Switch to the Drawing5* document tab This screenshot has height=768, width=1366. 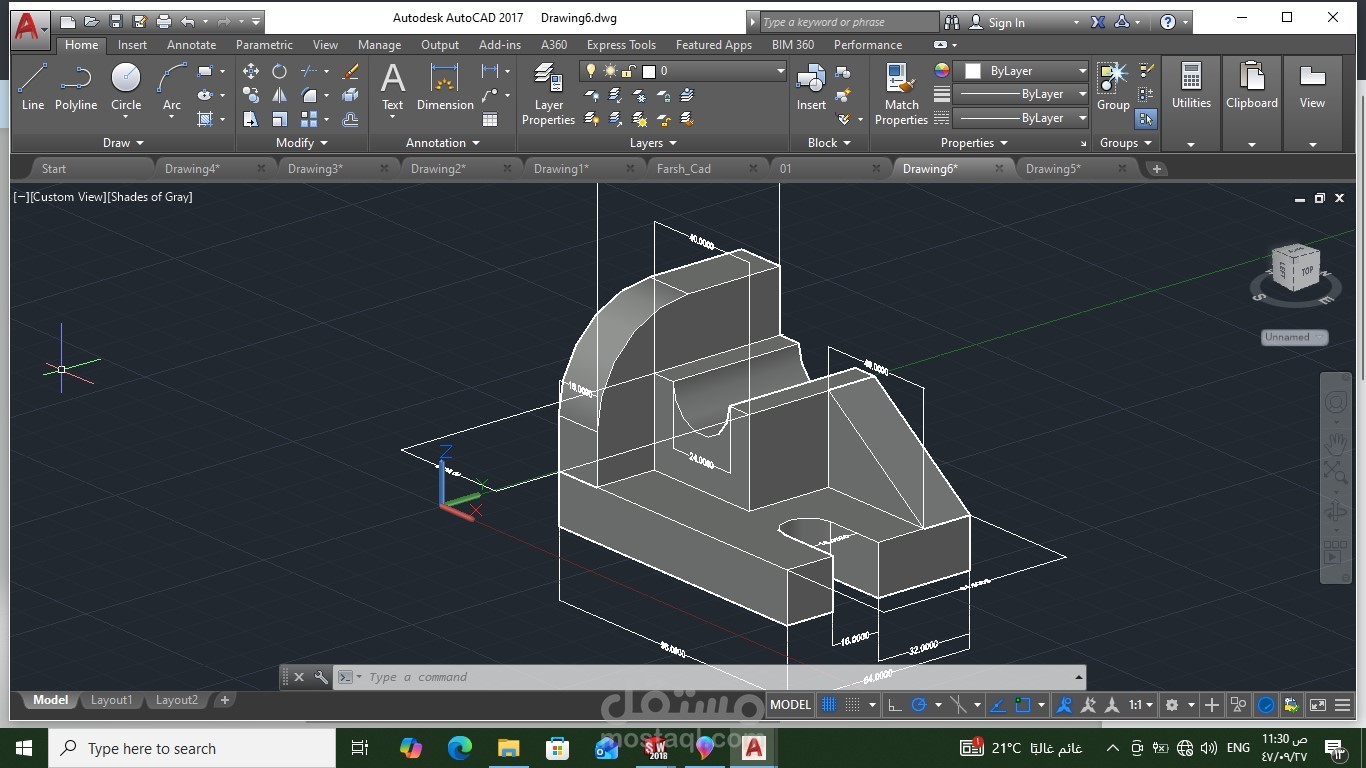pyautogui.click(x=1053, y=169)
